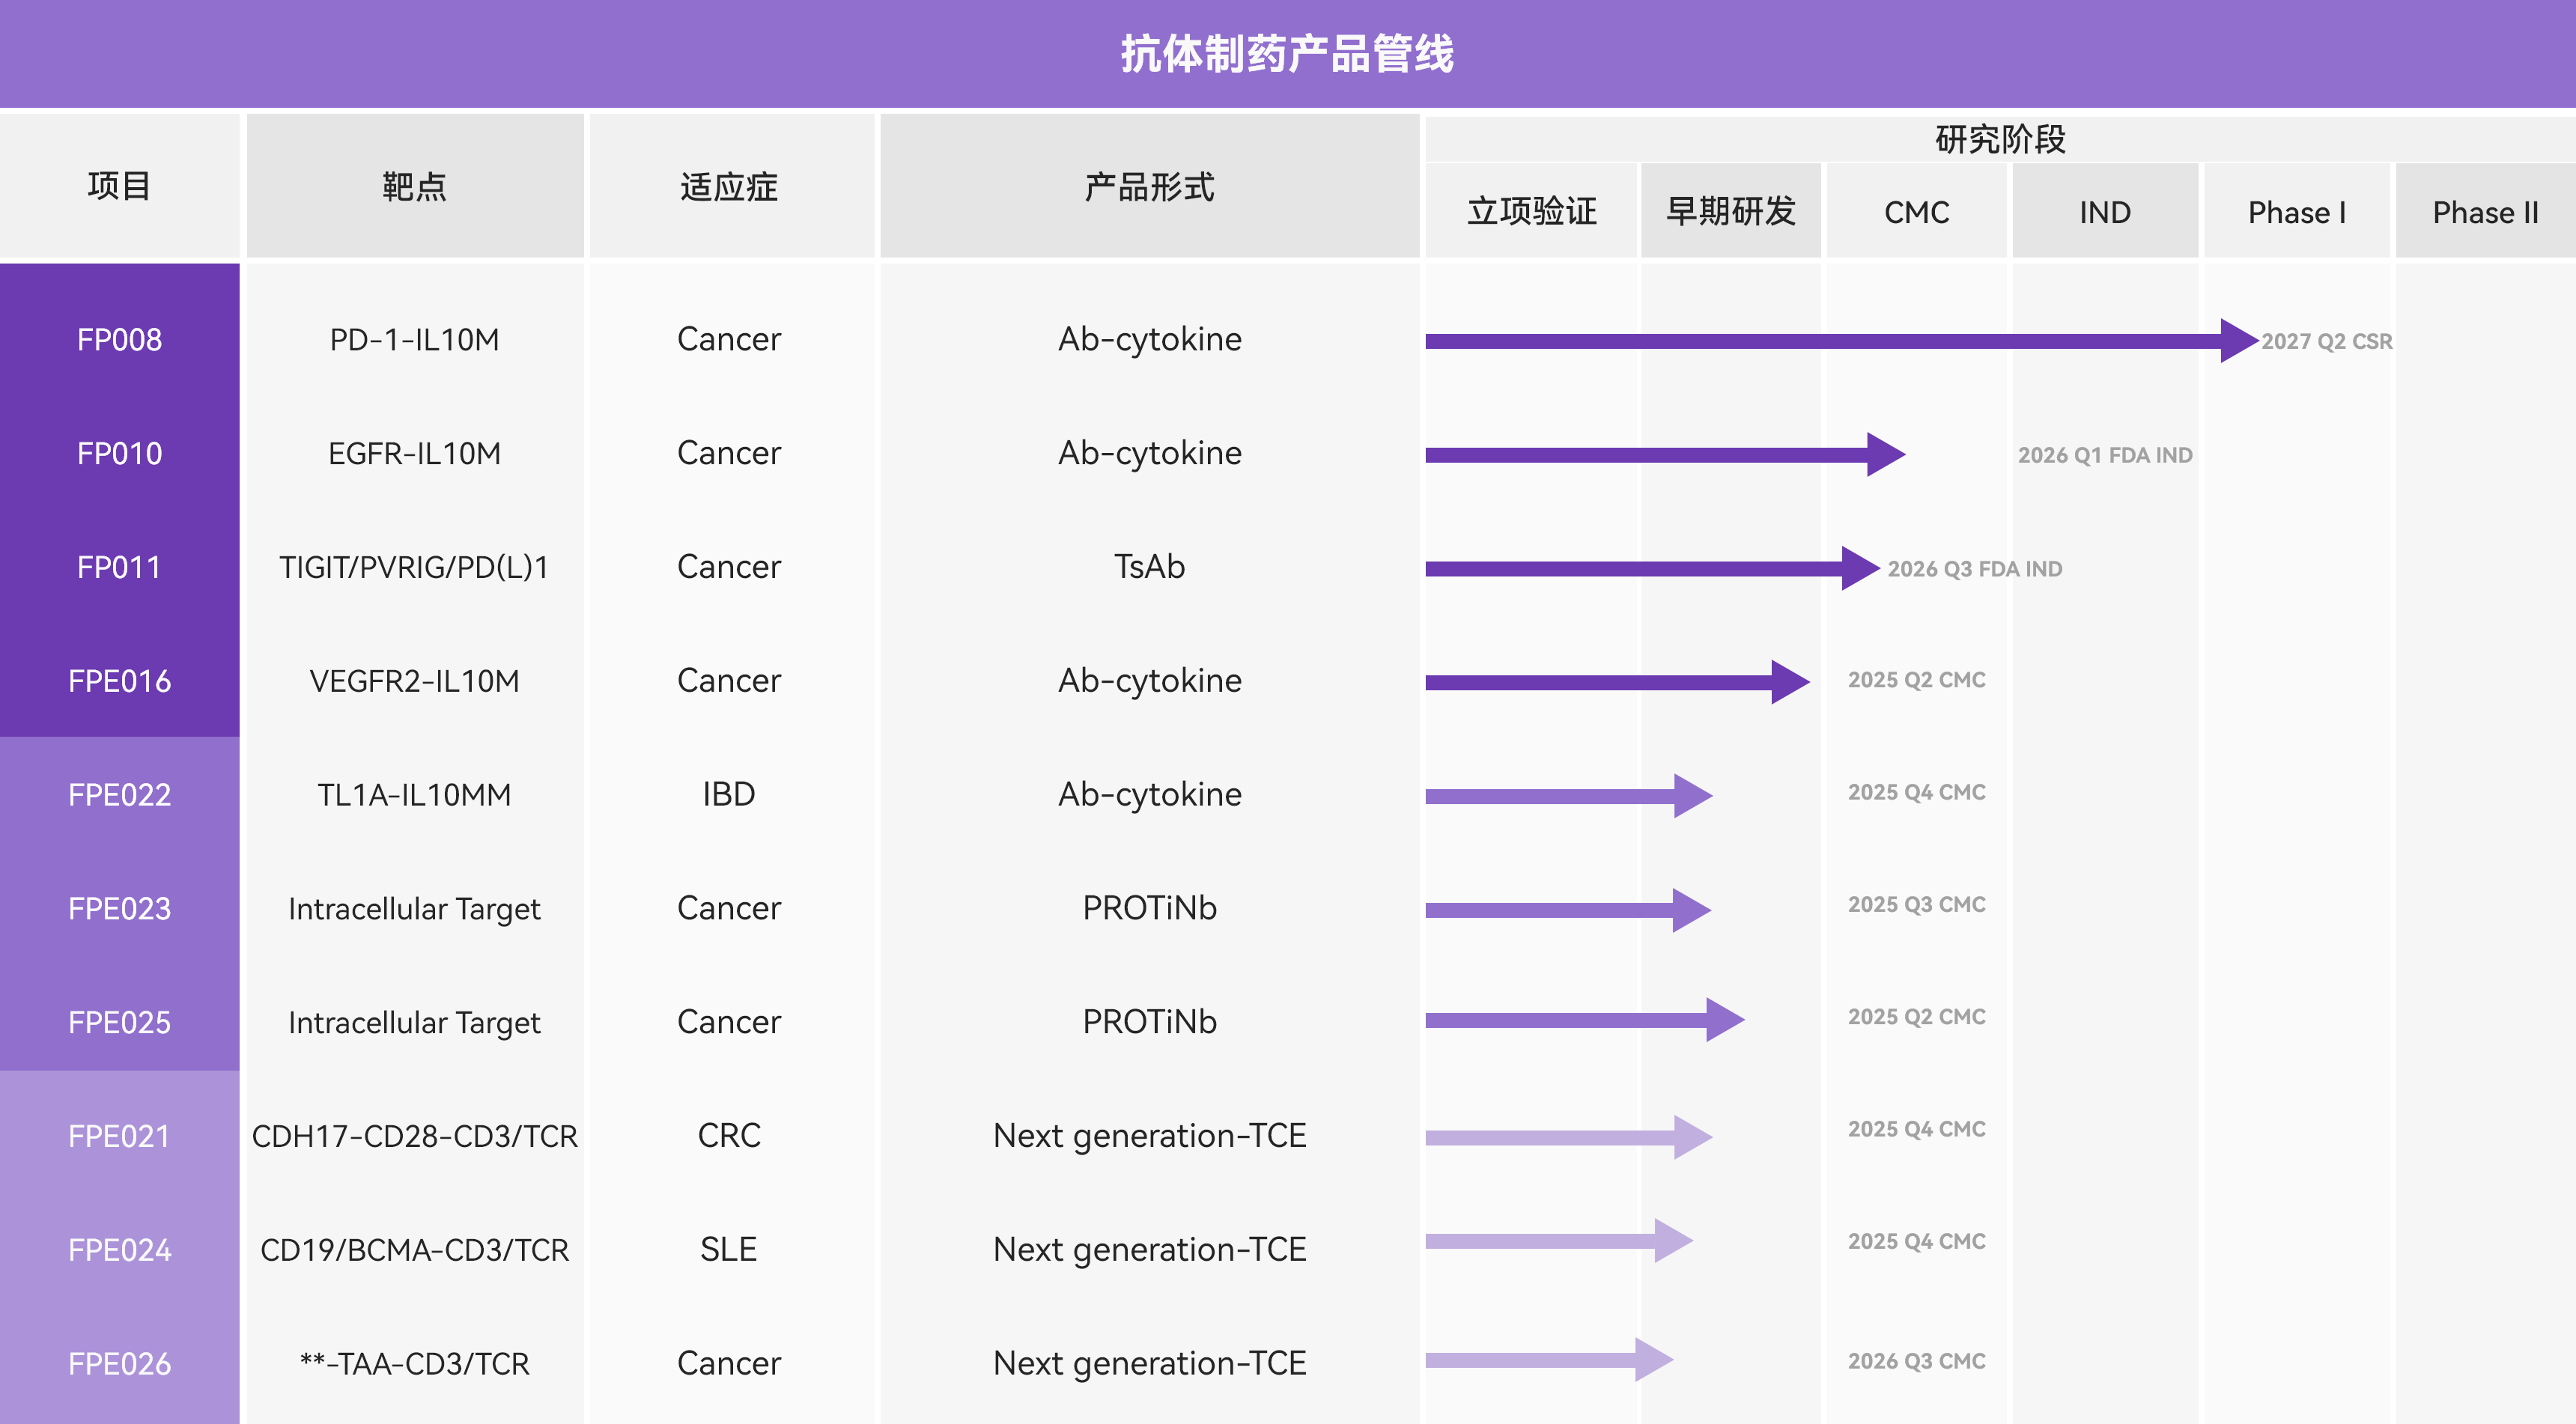Screen dimensions: 2576x1424
Task: Select the Phase I column header
Action: (x=2296, y=212)
